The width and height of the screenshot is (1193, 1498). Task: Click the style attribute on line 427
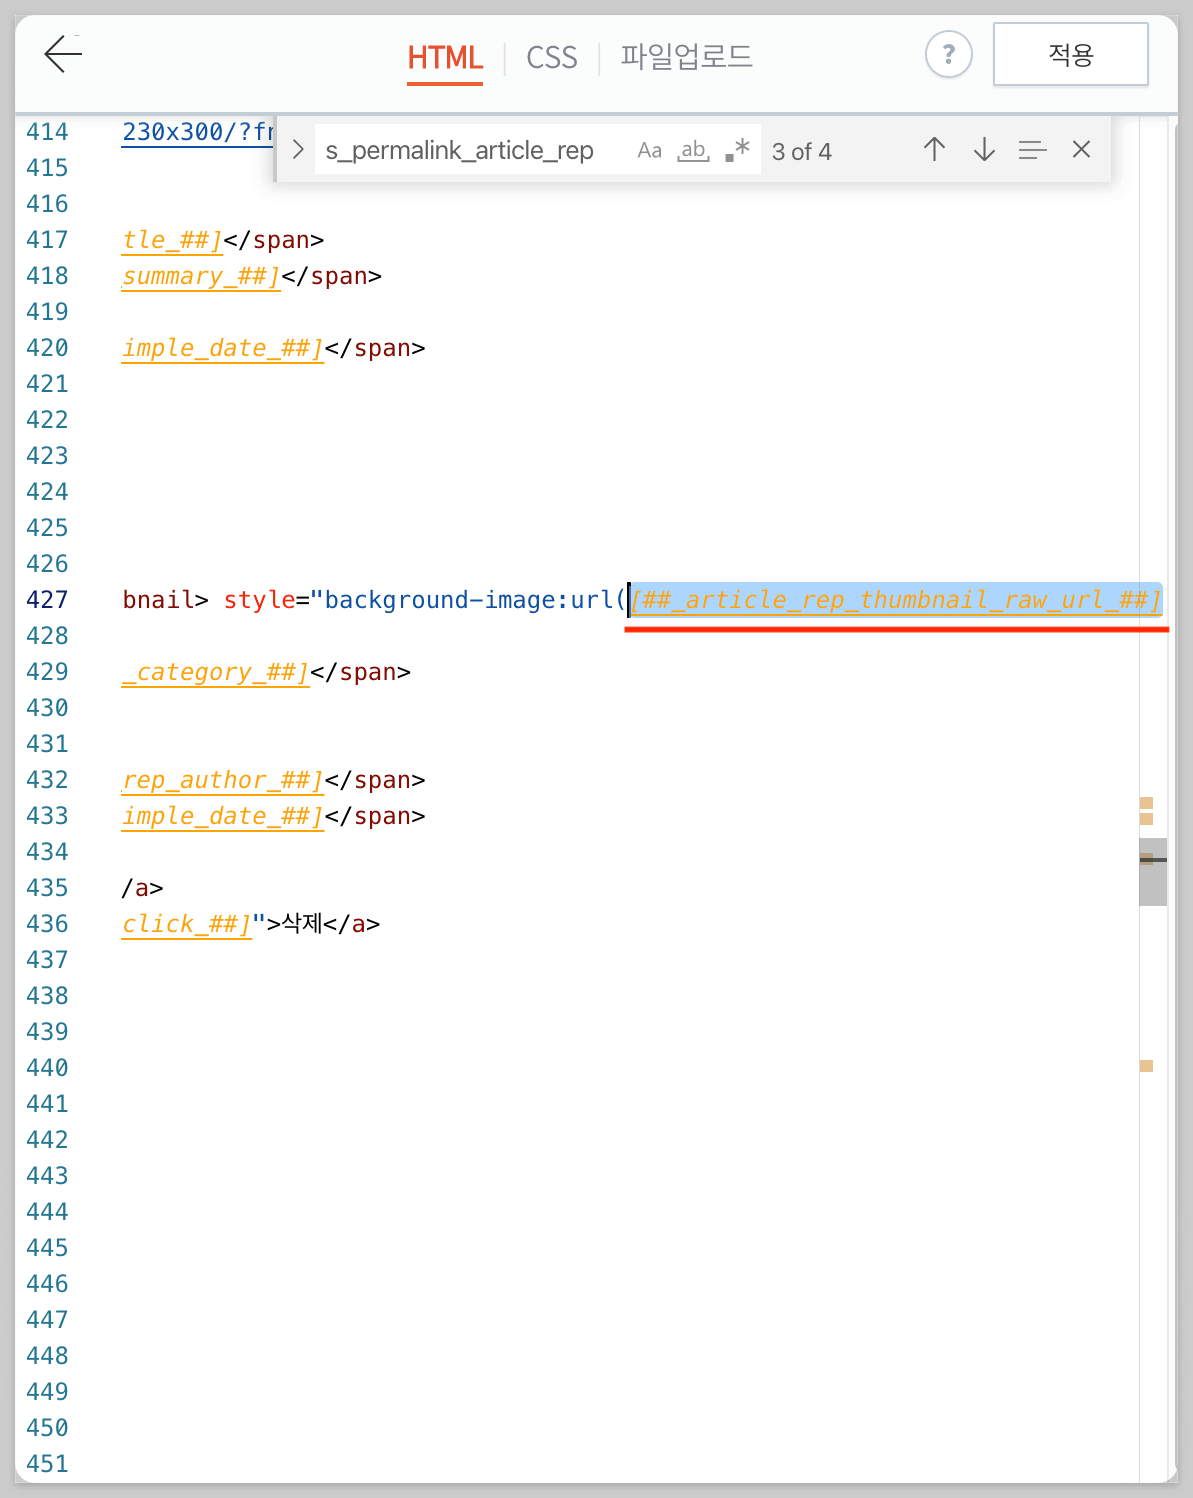point(259,600)
